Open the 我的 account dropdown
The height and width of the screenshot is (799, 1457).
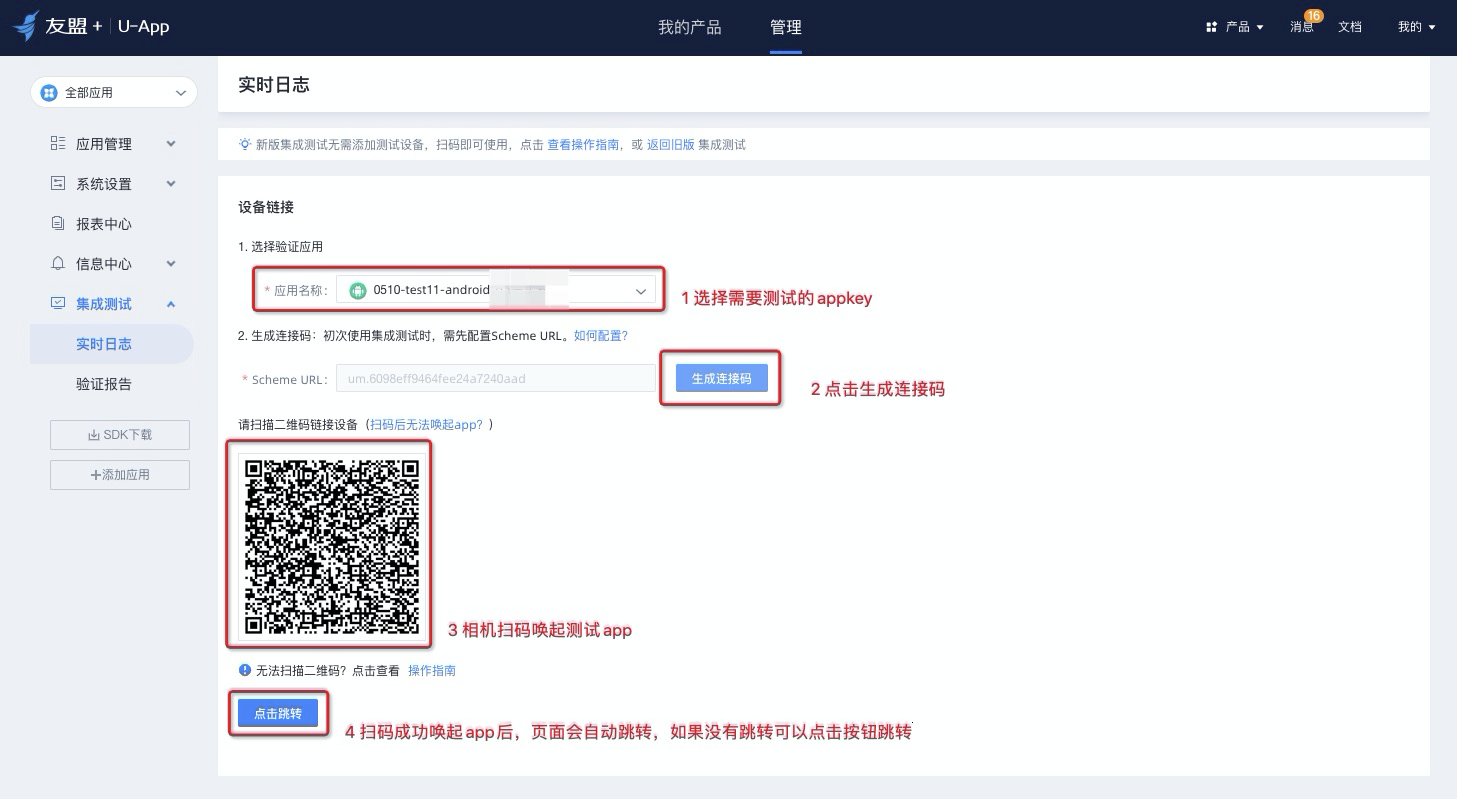[1417, 27]
